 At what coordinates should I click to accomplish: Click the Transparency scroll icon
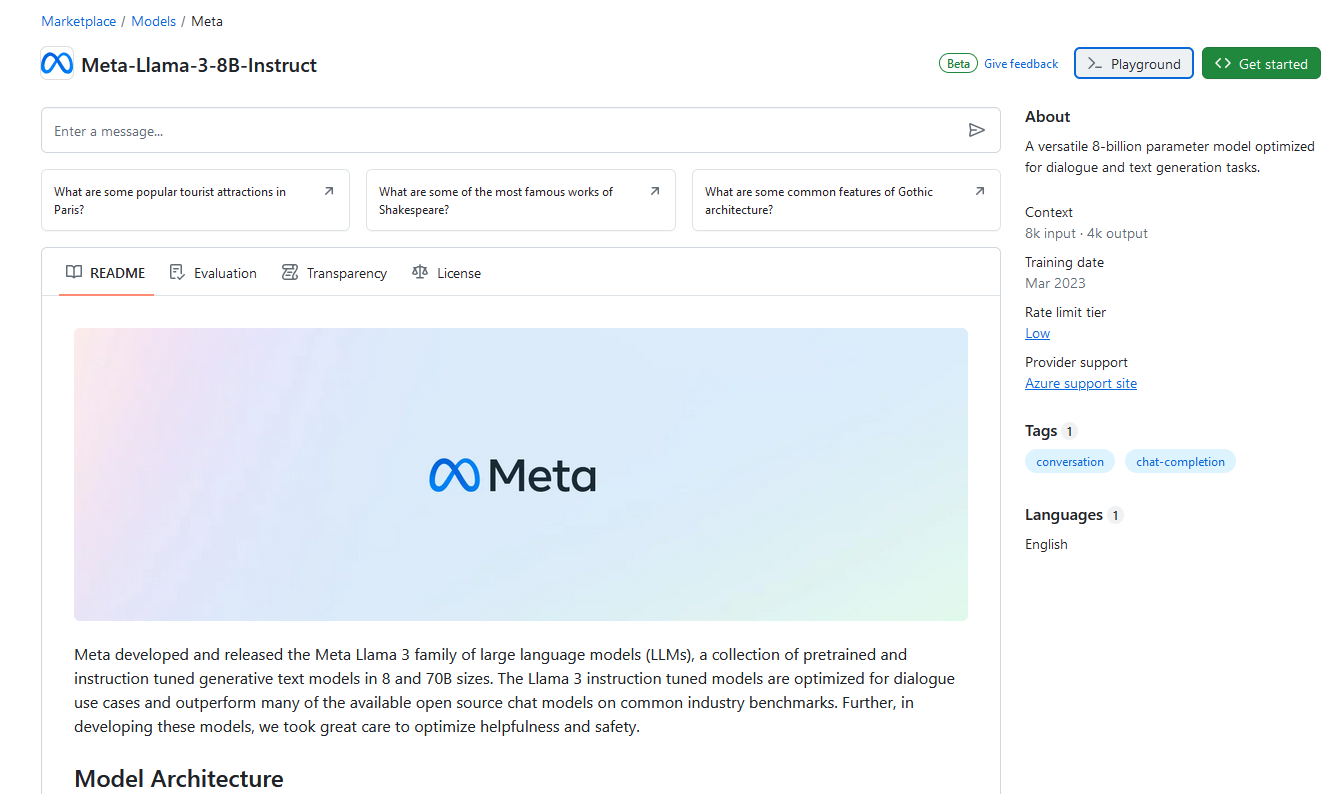click(x=290, y=272)
